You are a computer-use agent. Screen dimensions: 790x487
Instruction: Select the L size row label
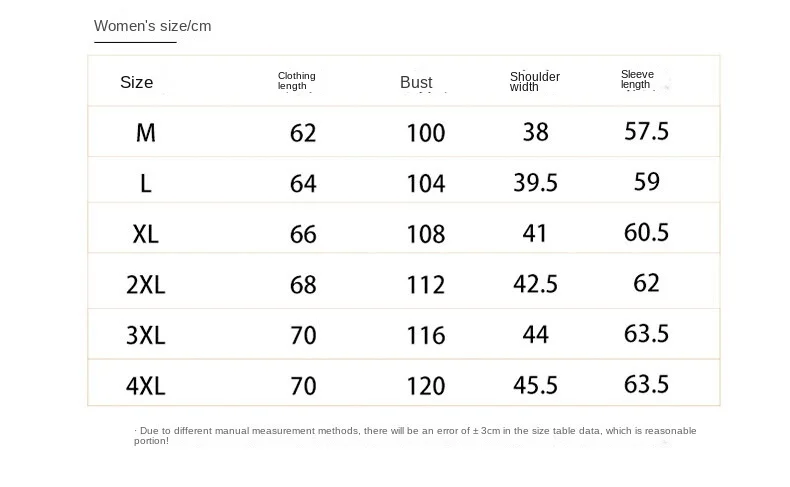coord(146,183)
